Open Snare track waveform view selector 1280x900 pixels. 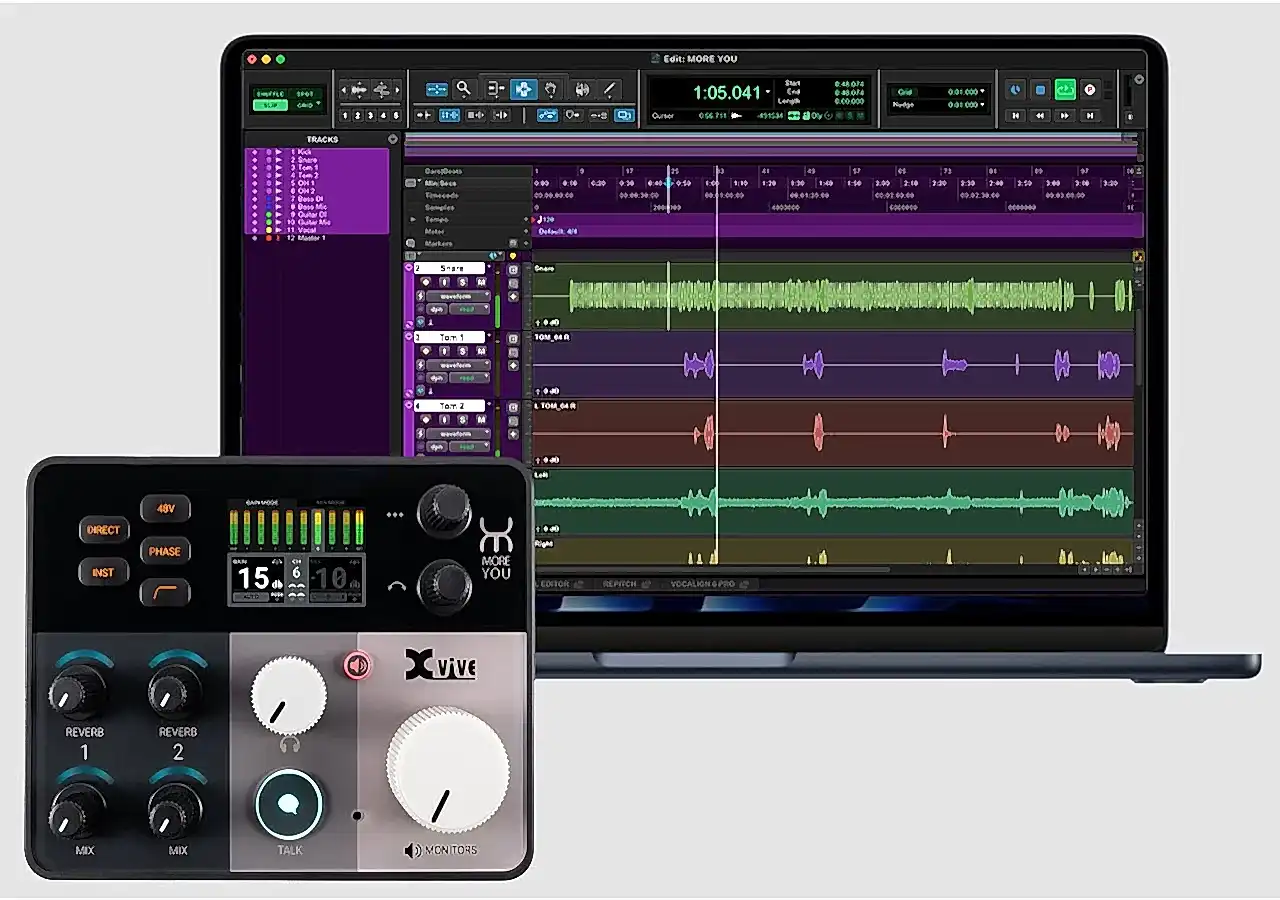pyautogui.click(x=458, y=296)
